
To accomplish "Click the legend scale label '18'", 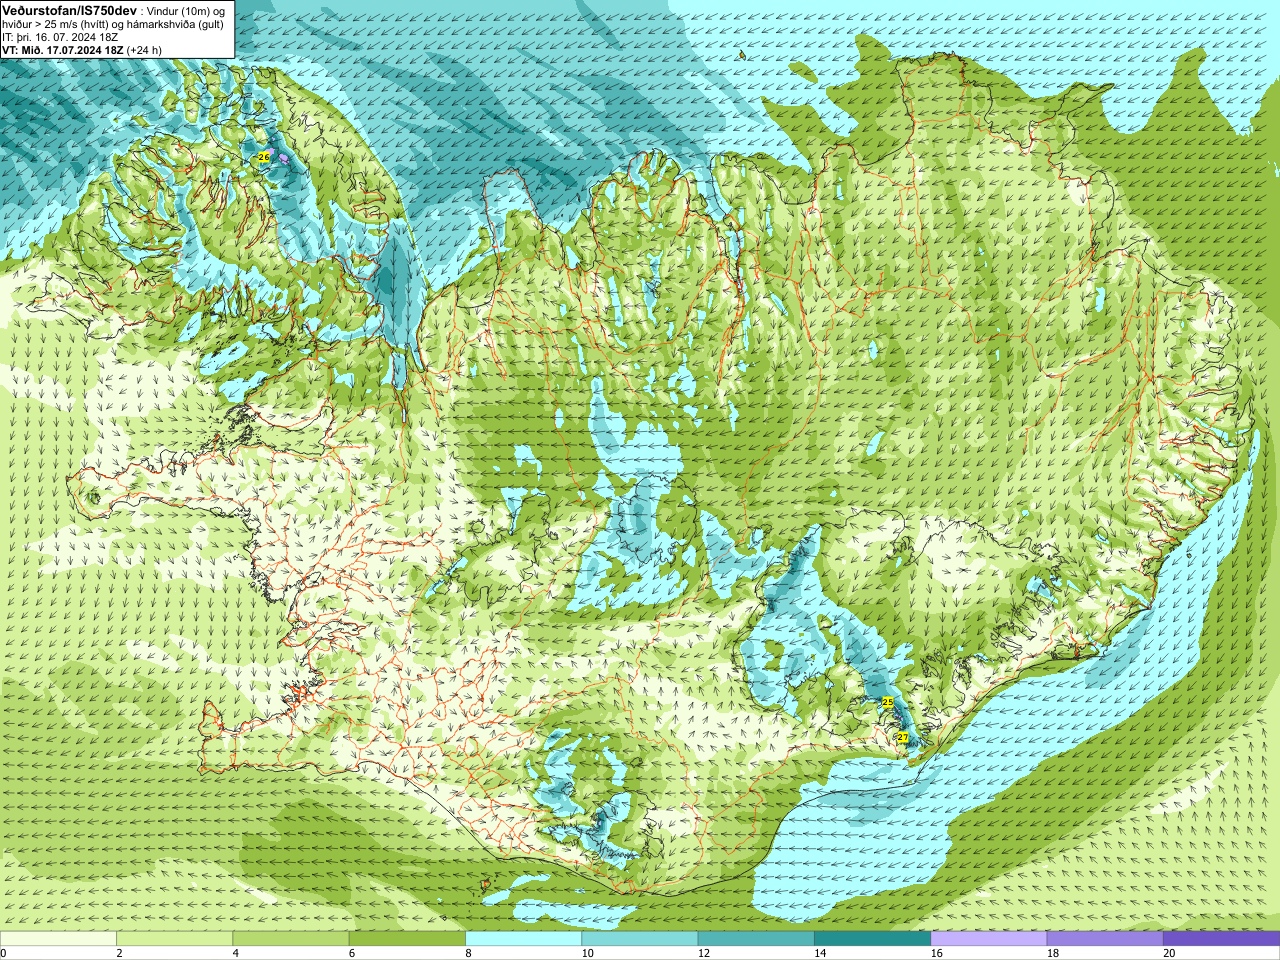I will point(1052,953).
